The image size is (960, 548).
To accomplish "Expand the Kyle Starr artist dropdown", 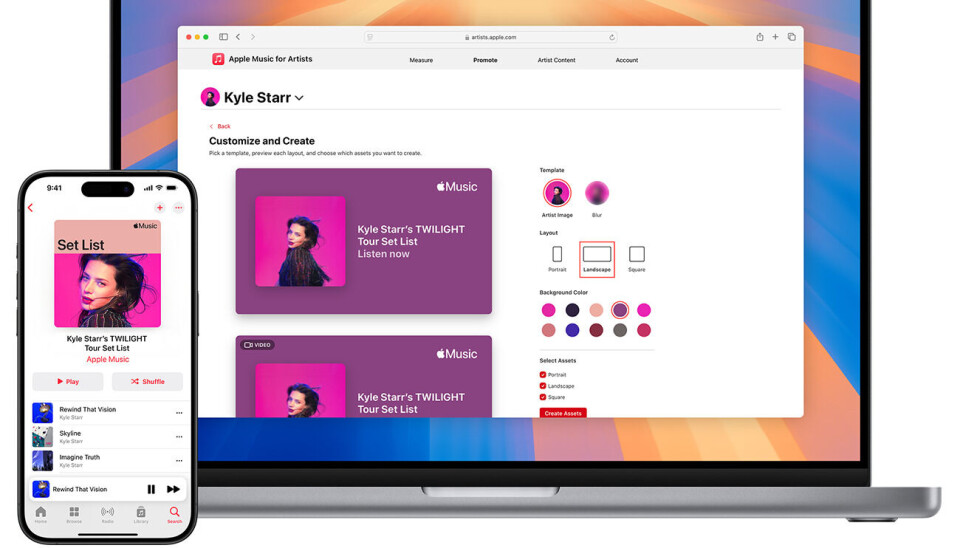I will coord(299,98).
